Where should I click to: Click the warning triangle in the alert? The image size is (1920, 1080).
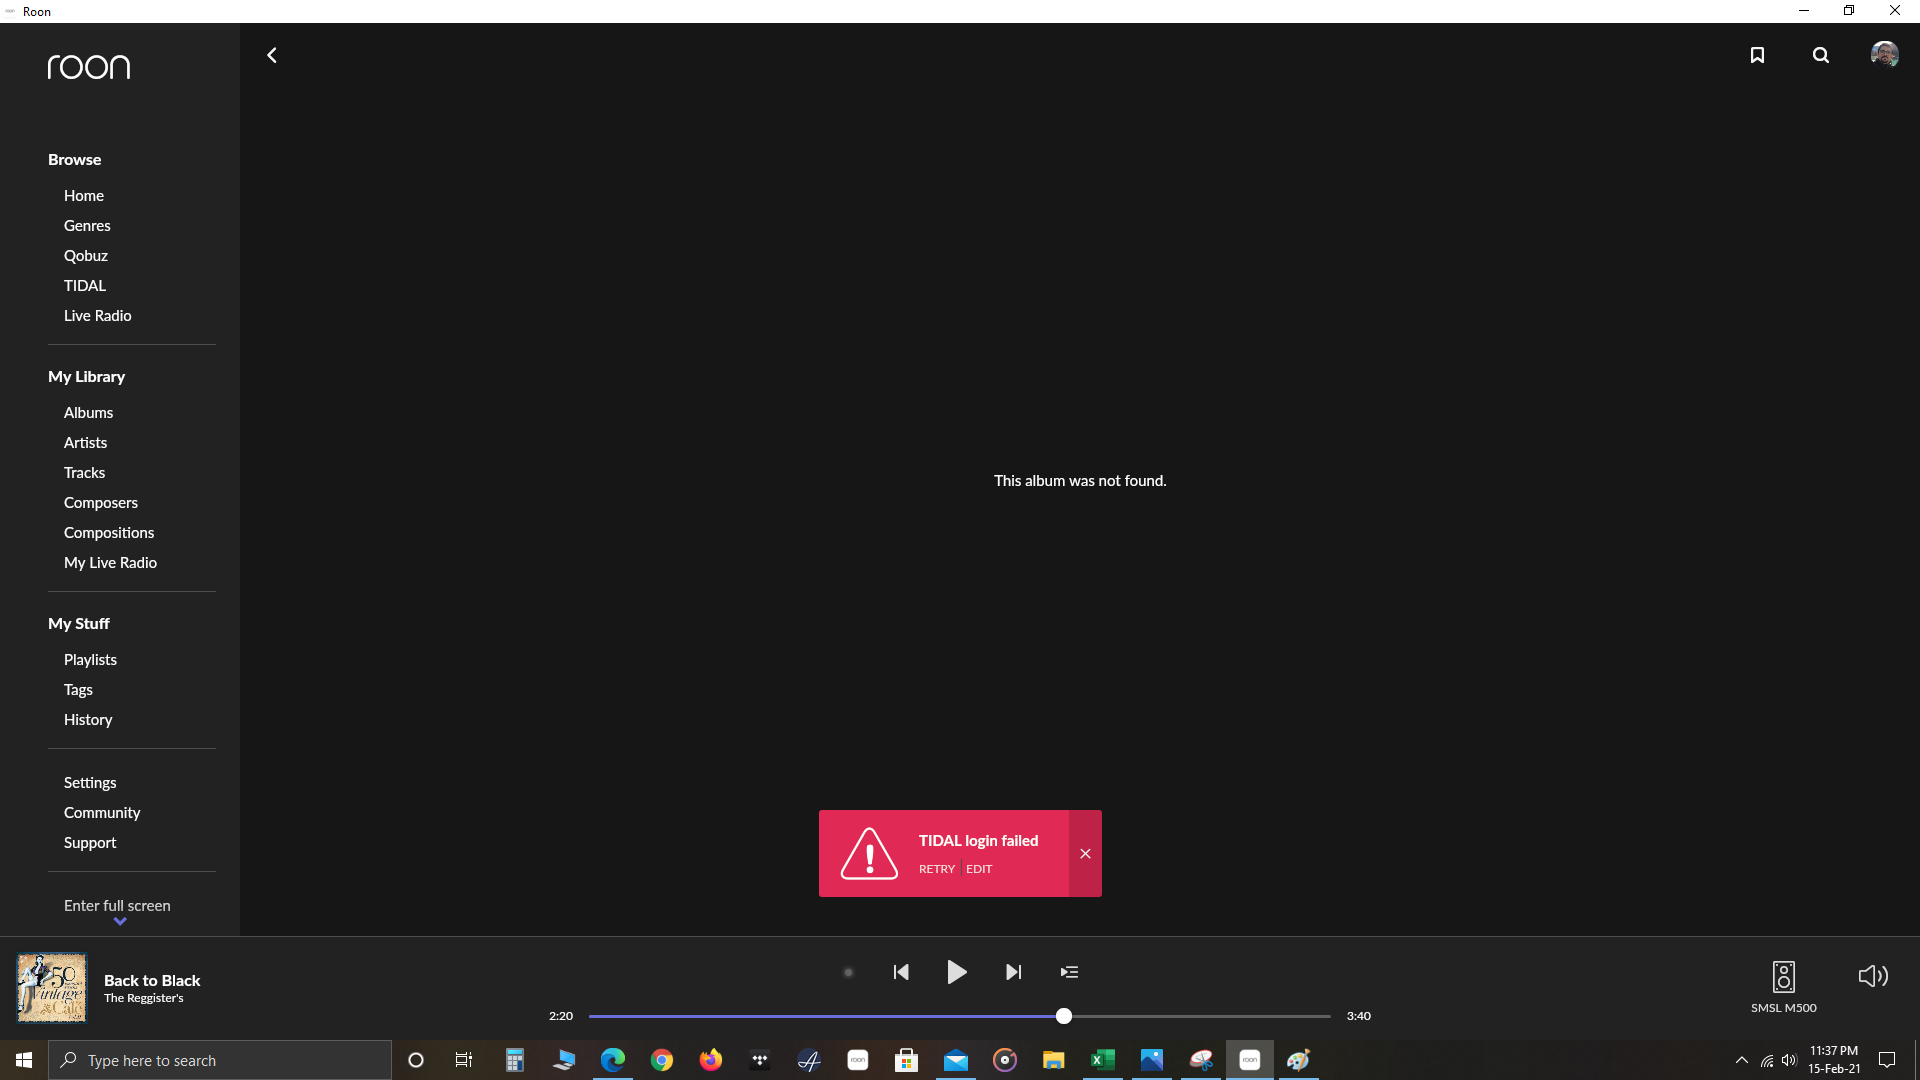point(869,853)
